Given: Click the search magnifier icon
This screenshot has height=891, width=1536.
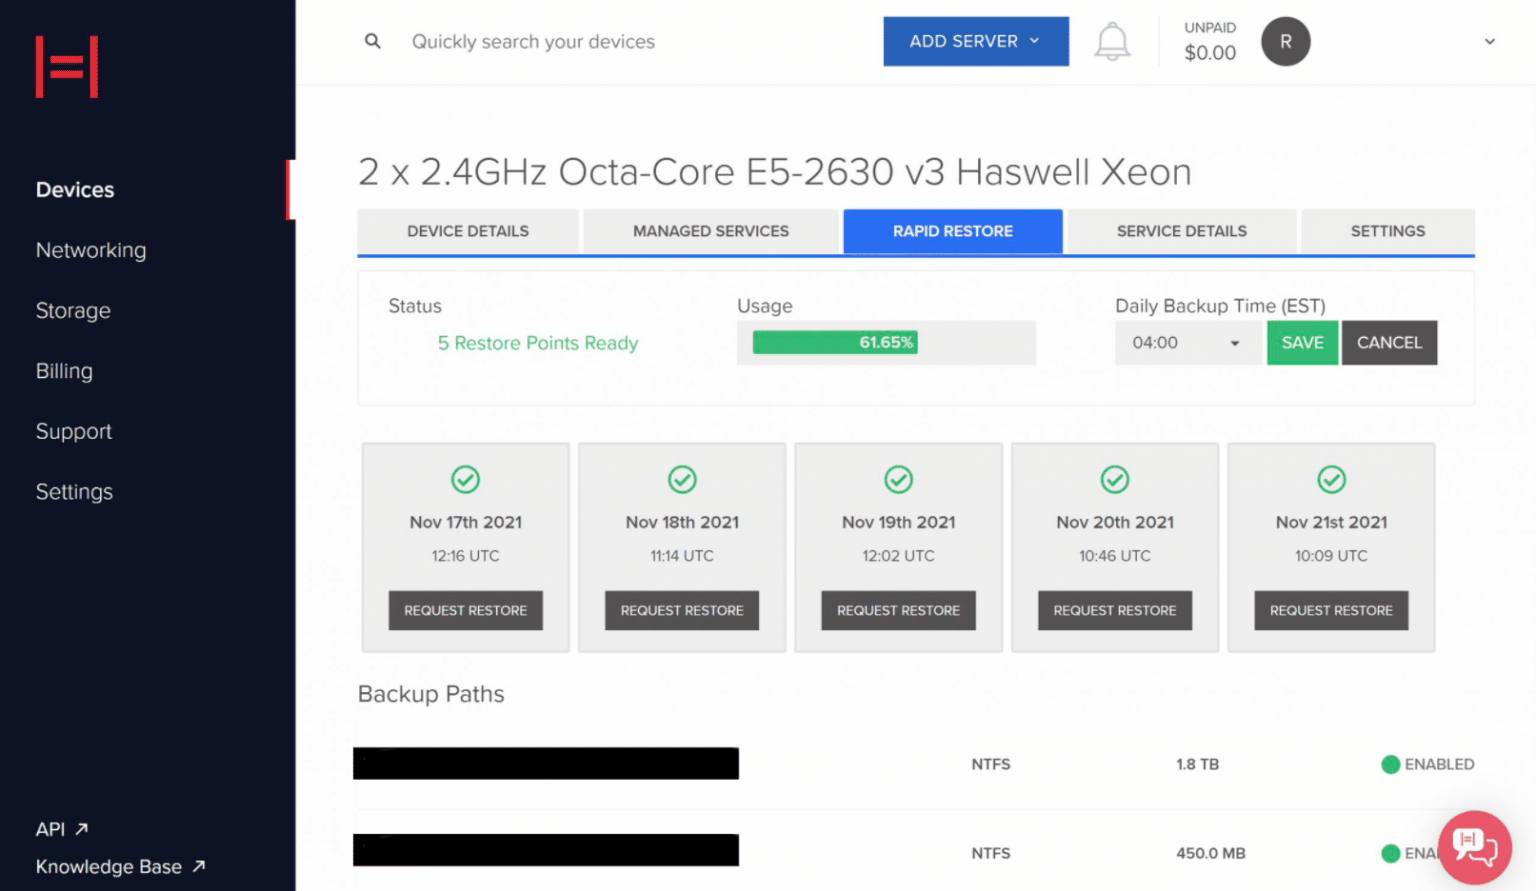Looking at the screenshot, I should pyautogui.click(x=372, y=41).
